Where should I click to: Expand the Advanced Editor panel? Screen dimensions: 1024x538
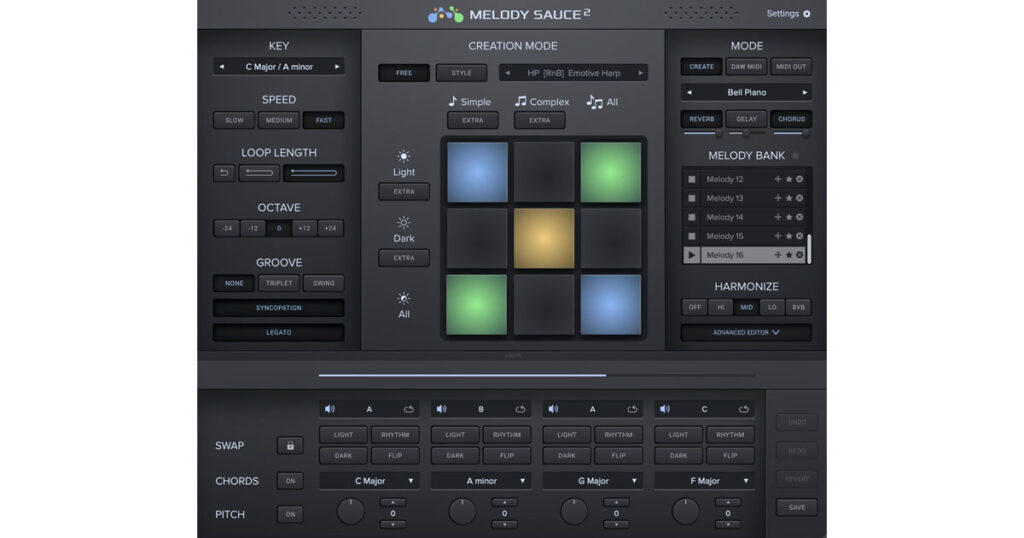(746, 332)
